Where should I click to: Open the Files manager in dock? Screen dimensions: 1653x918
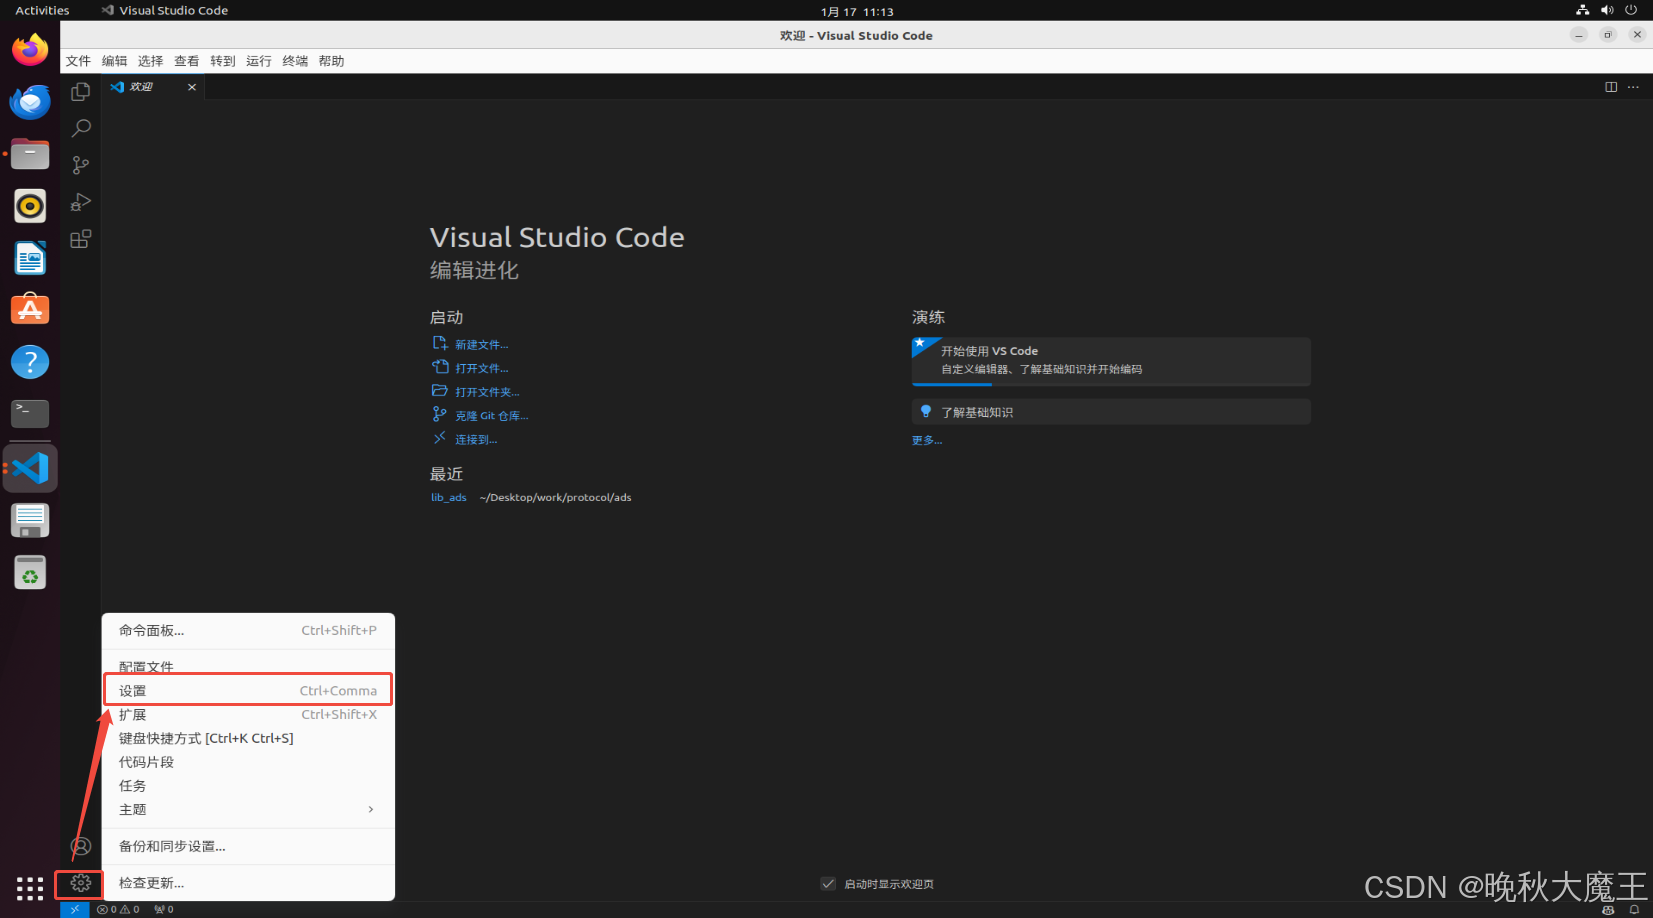[x=30, y=154]
